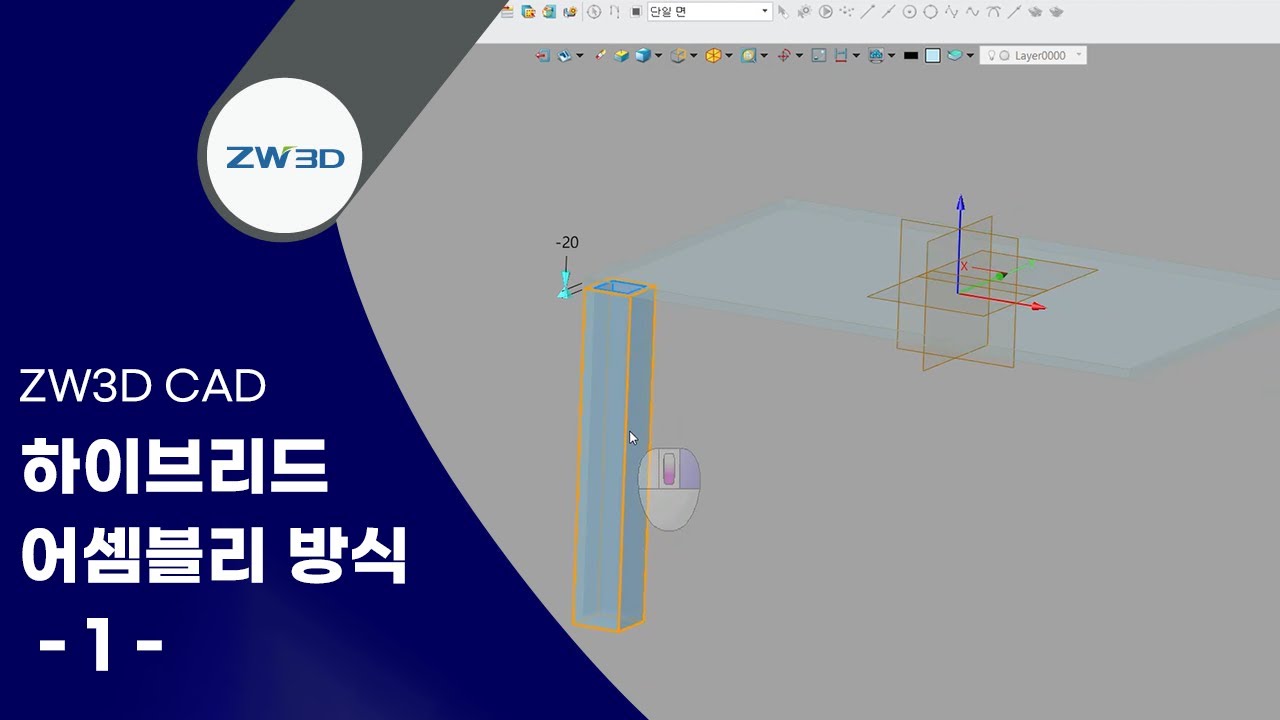Viewport: 1280px width, 720px height.
Task: Expand arrow next to dimension bracket icon
Action: (856, 56)
